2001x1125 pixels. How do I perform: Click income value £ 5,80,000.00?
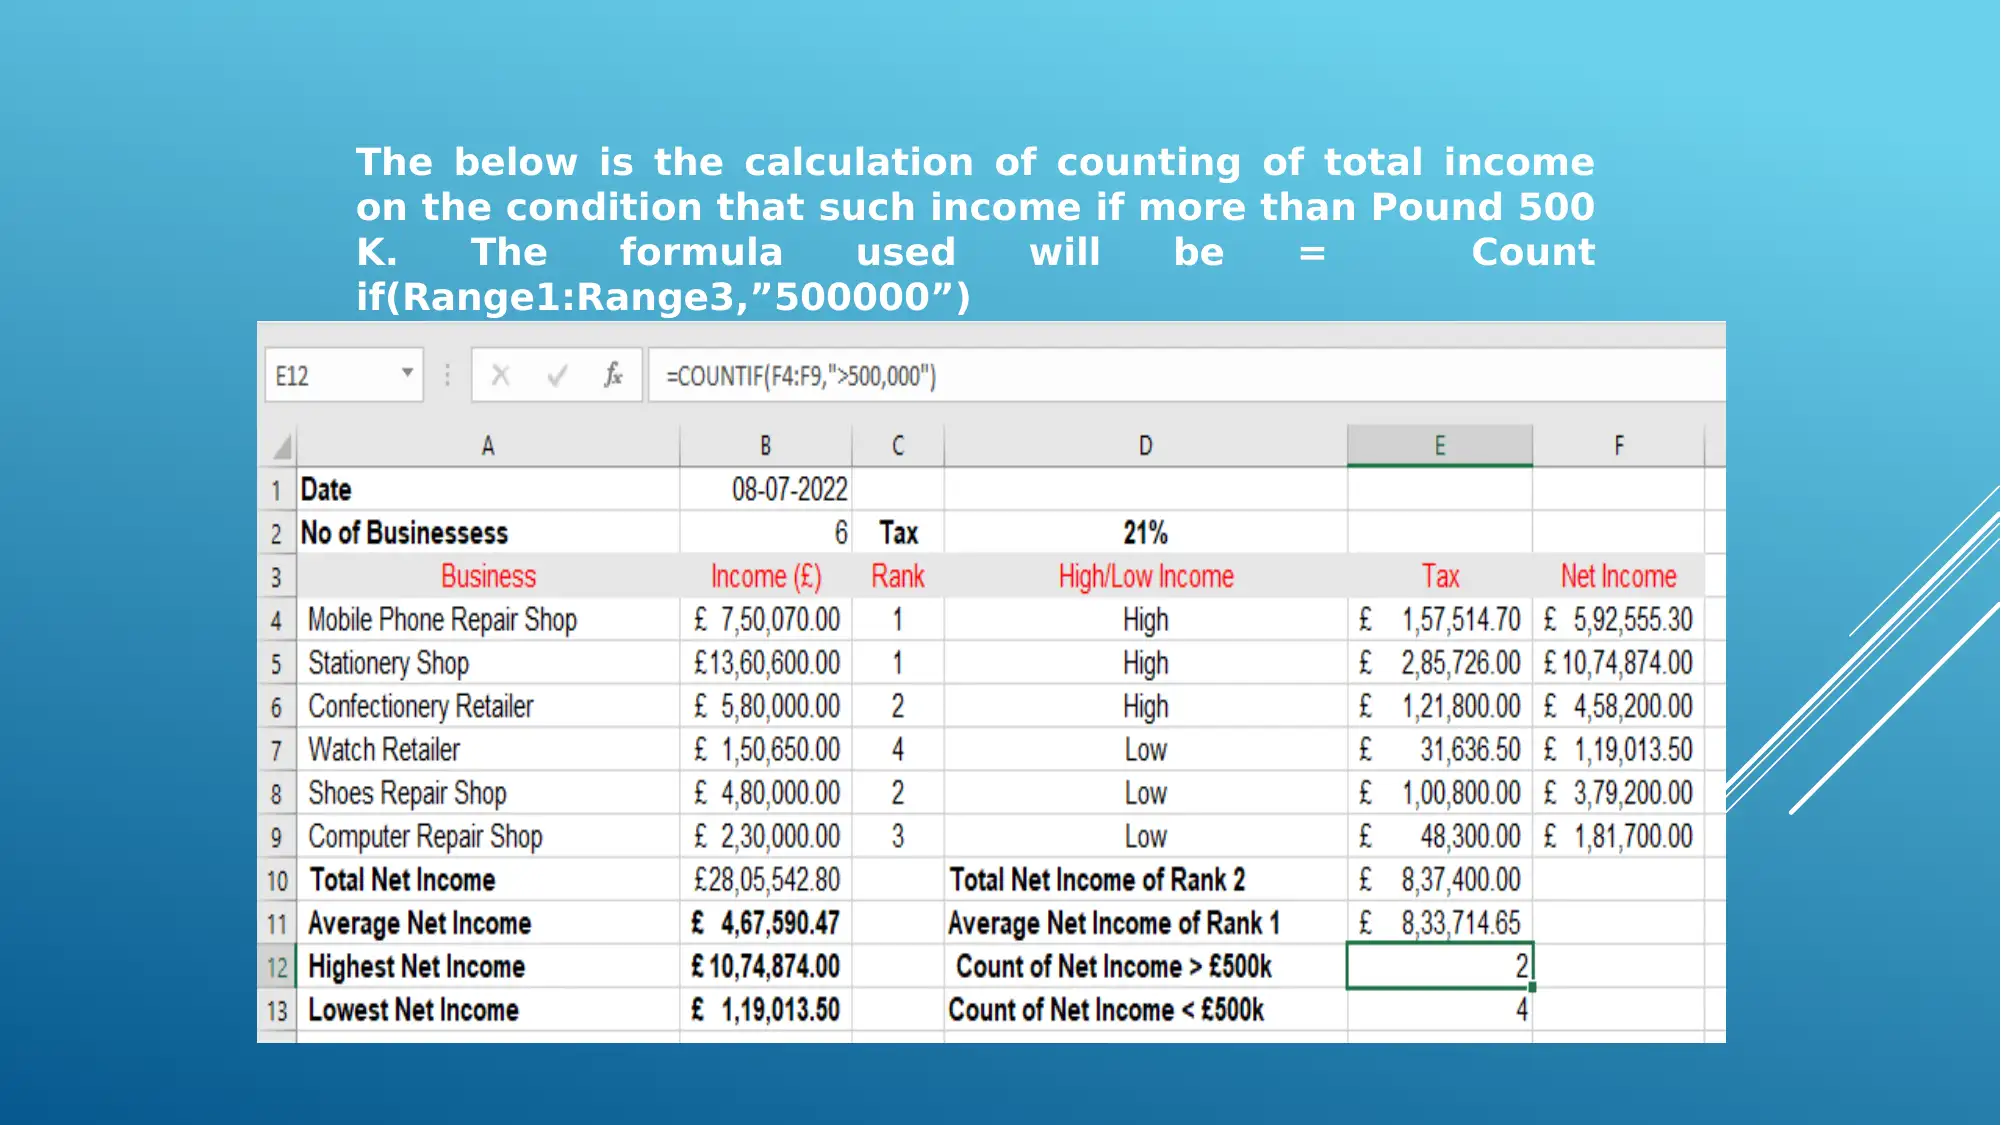766,707
